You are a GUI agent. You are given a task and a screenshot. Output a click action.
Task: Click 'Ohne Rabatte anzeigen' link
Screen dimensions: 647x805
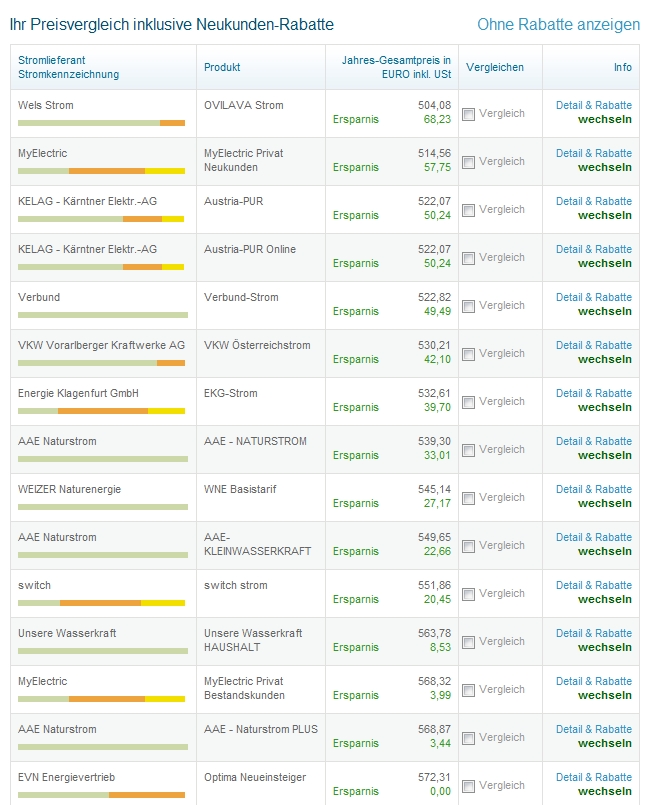point(558,24)
